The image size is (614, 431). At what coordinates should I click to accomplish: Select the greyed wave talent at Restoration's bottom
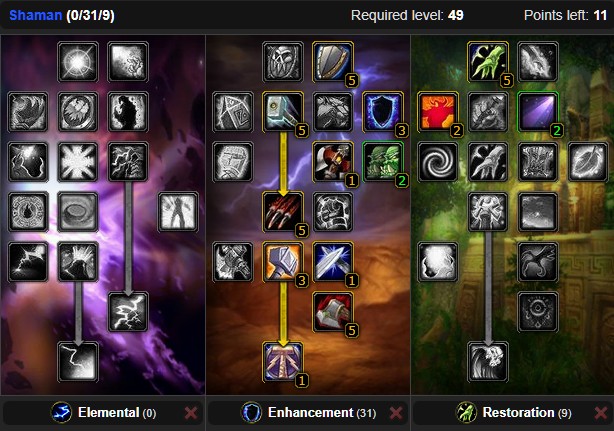point(488,362)
